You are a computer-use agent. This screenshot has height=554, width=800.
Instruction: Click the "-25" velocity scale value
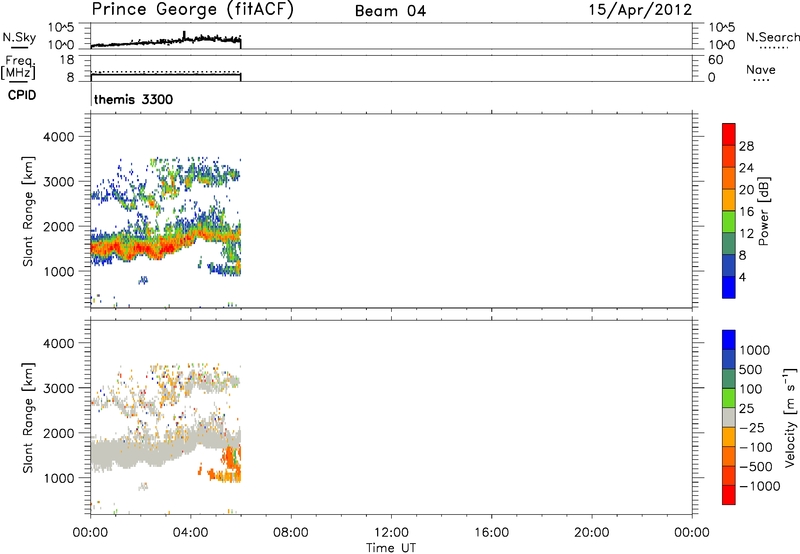(x=752, y=427)
